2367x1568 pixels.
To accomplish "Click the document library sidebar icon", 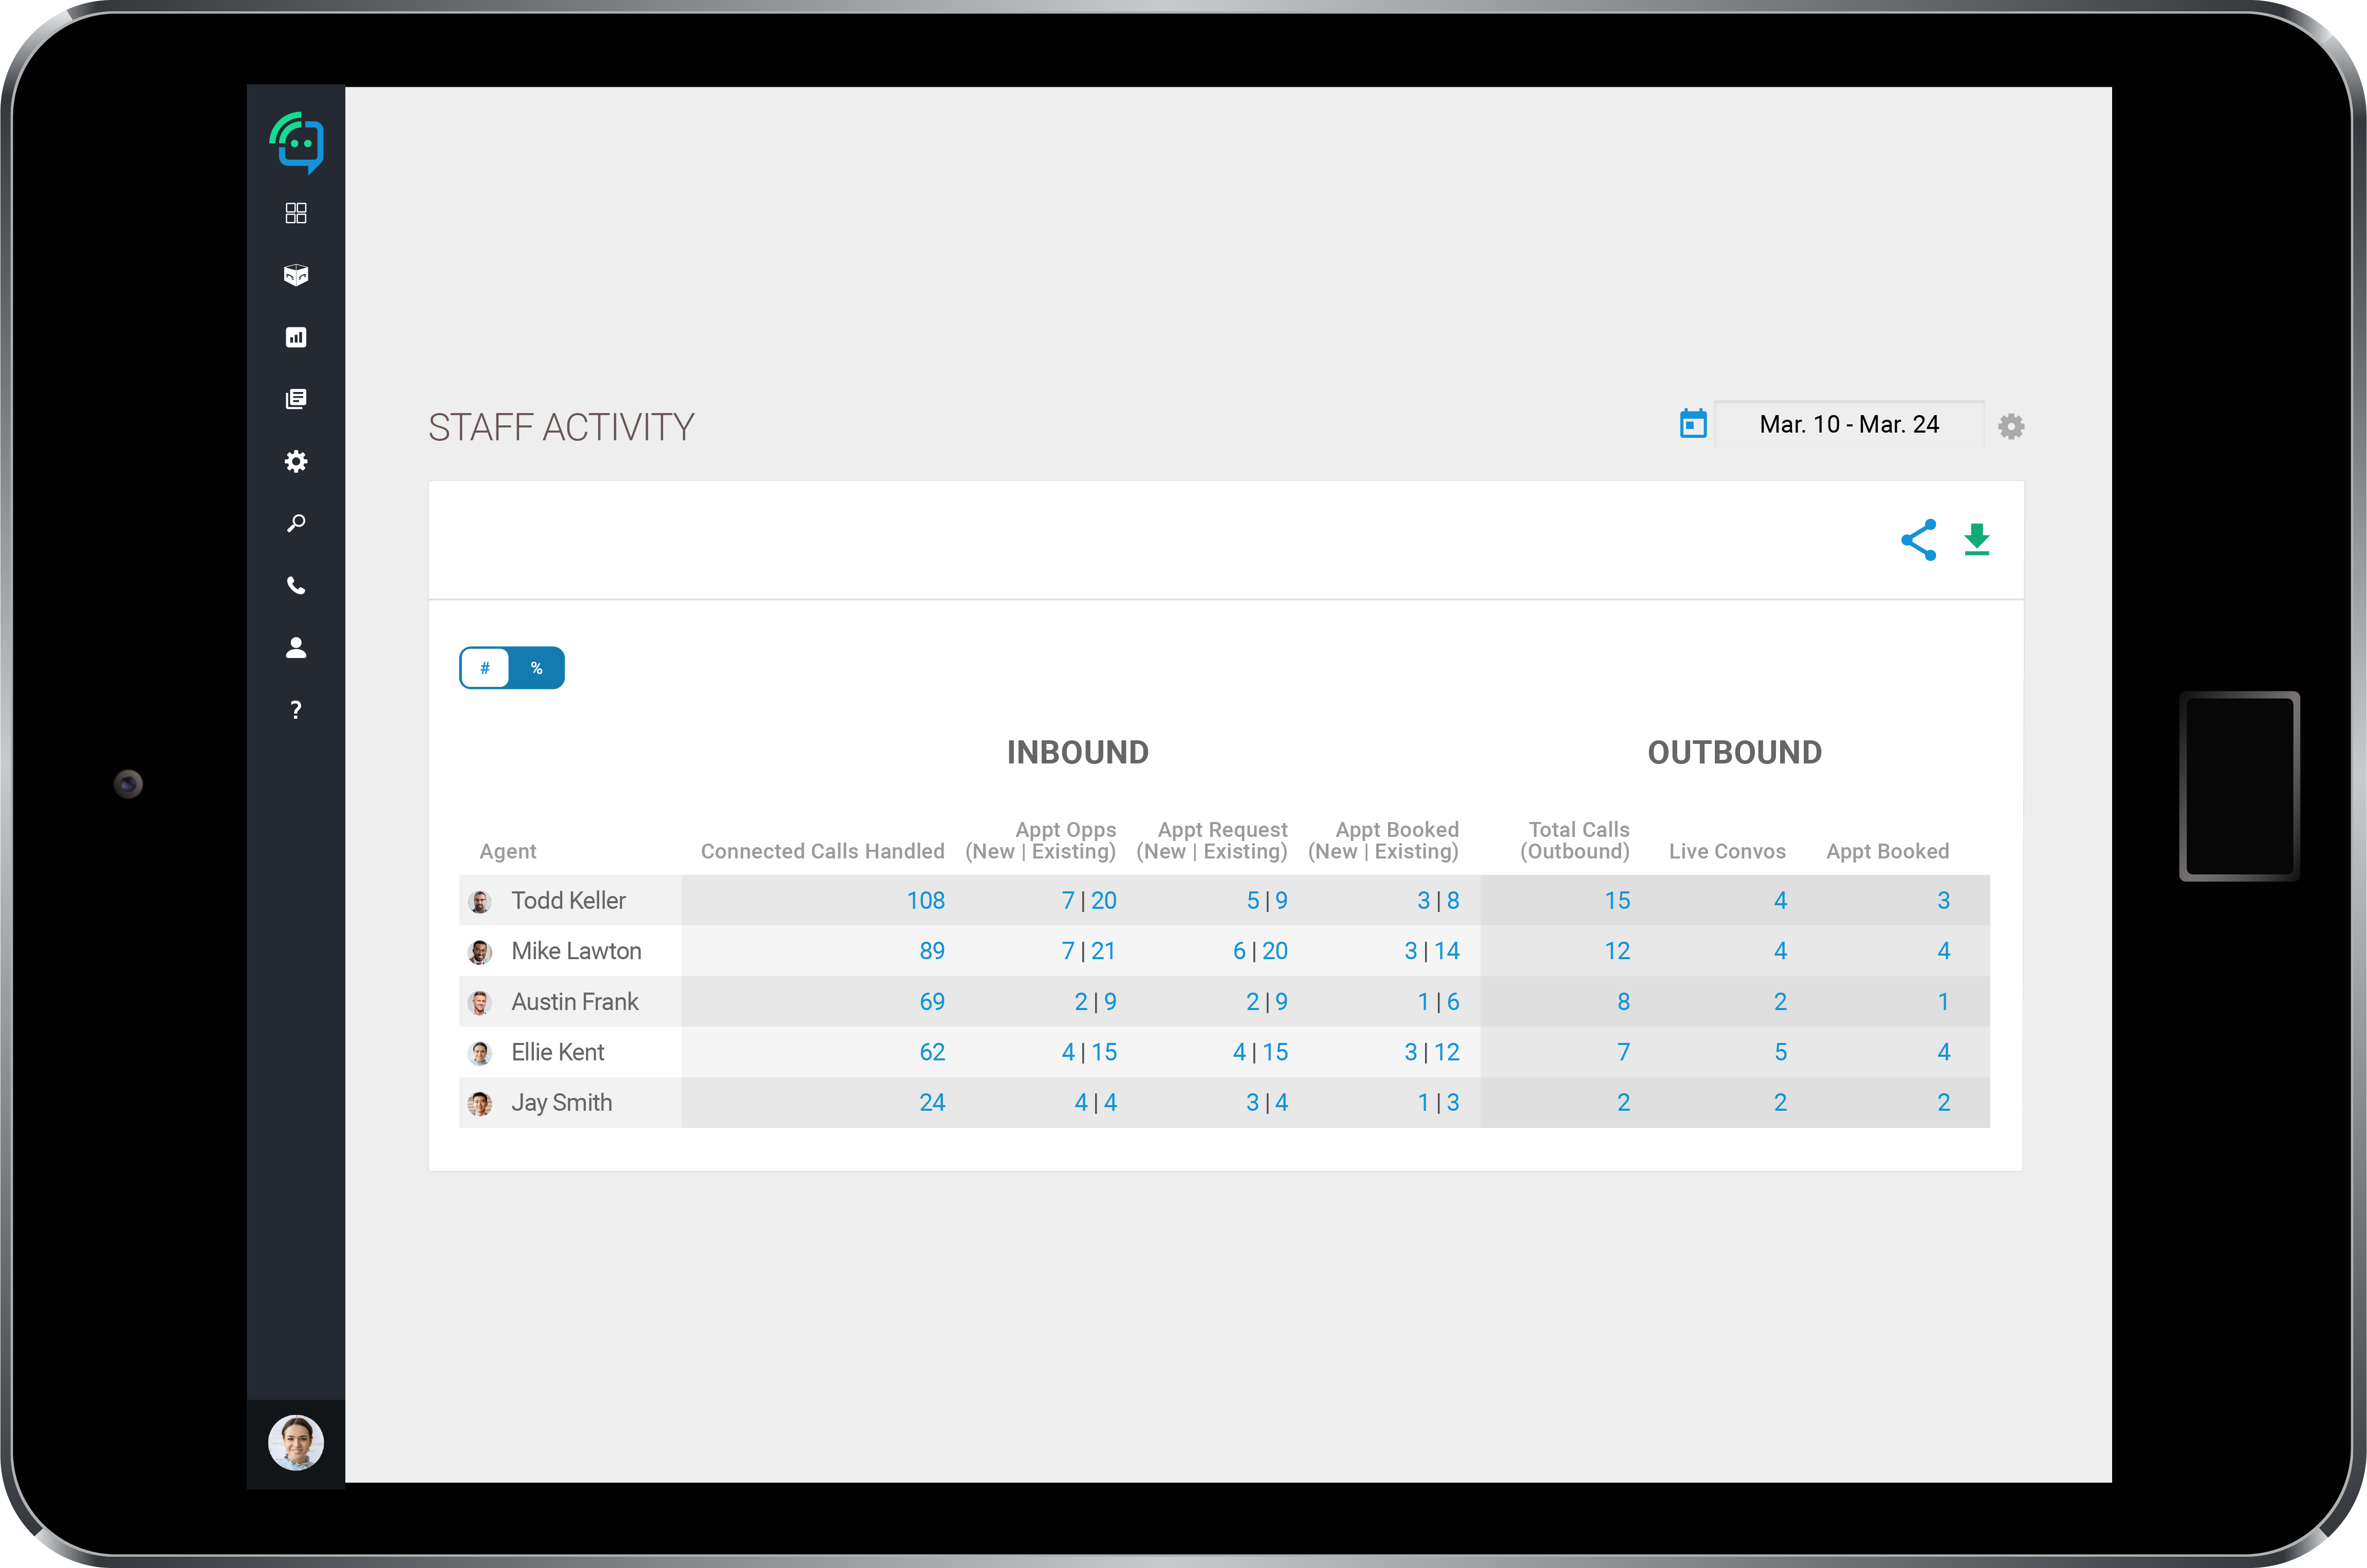I will click(296, 399).
